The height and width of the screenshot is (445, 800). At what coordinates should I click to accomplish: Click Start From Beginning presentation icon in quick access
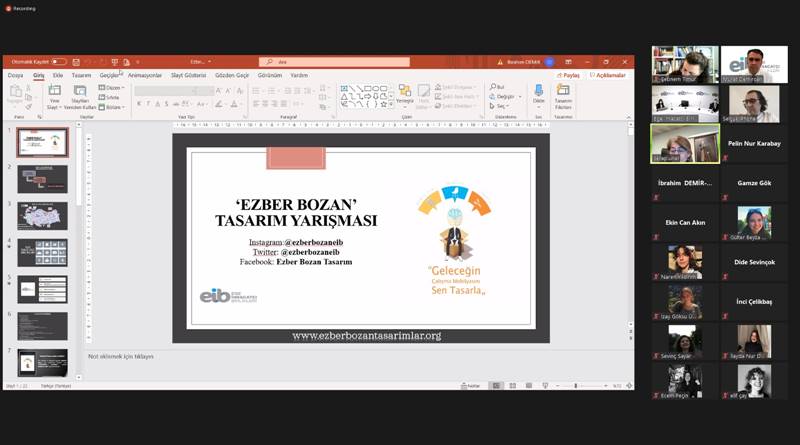(x=115, y=62)
